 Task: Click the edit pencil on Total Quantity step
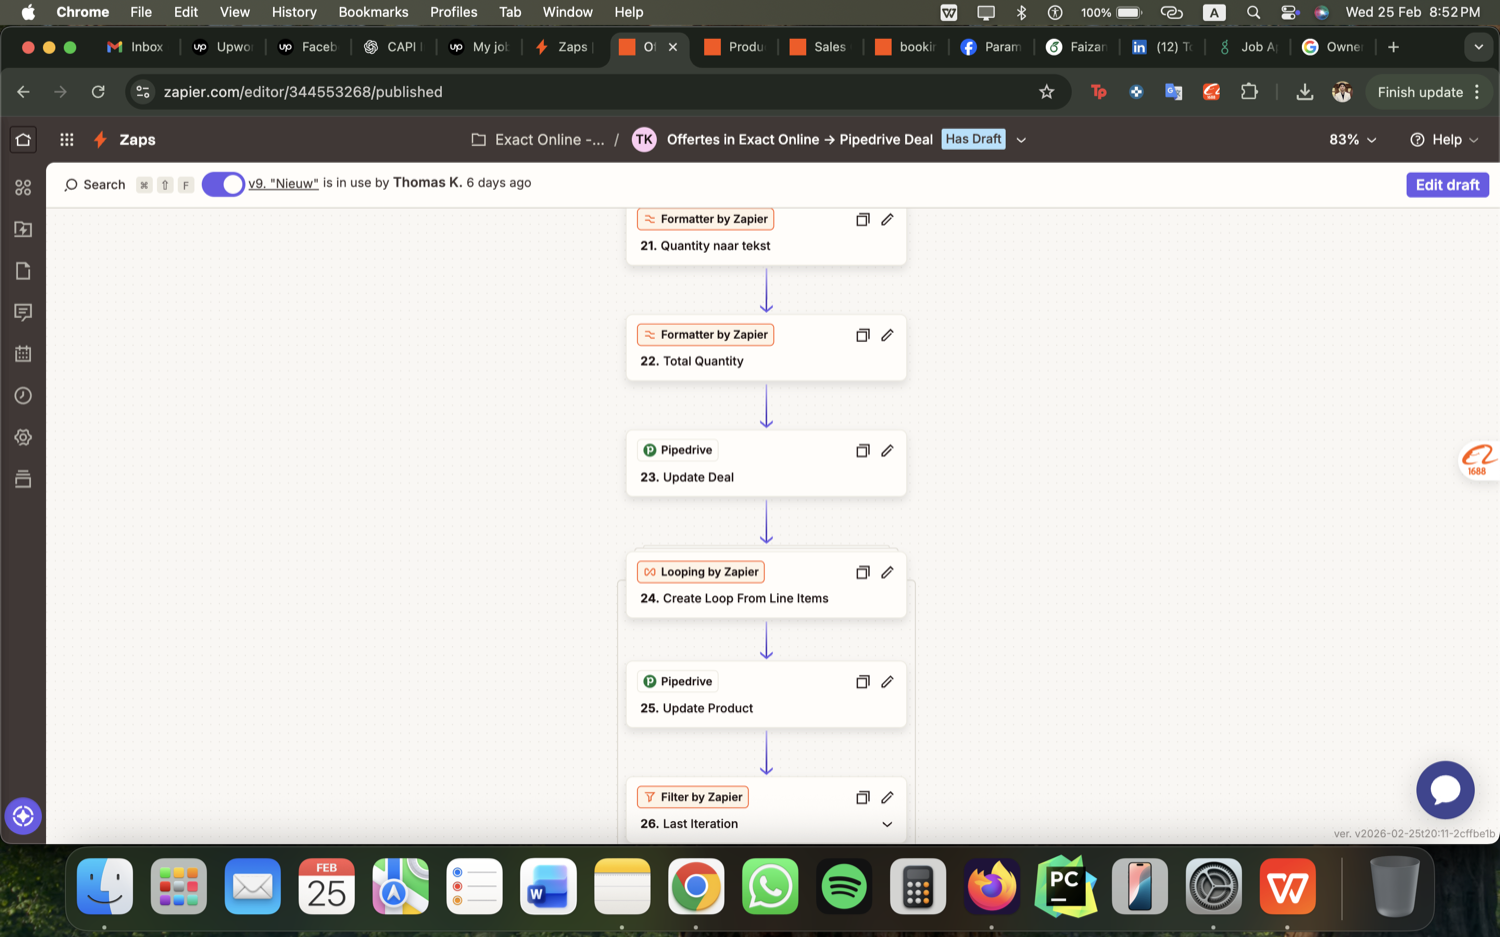pyautogui.click(x=887, y=335)
